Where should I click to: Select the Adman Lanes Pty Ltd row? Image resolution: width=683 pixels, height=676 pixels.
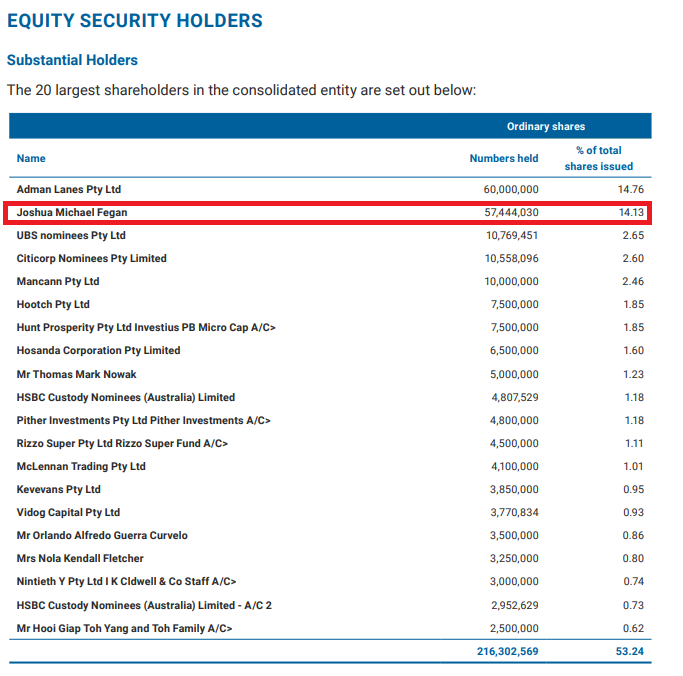(330, 189)
